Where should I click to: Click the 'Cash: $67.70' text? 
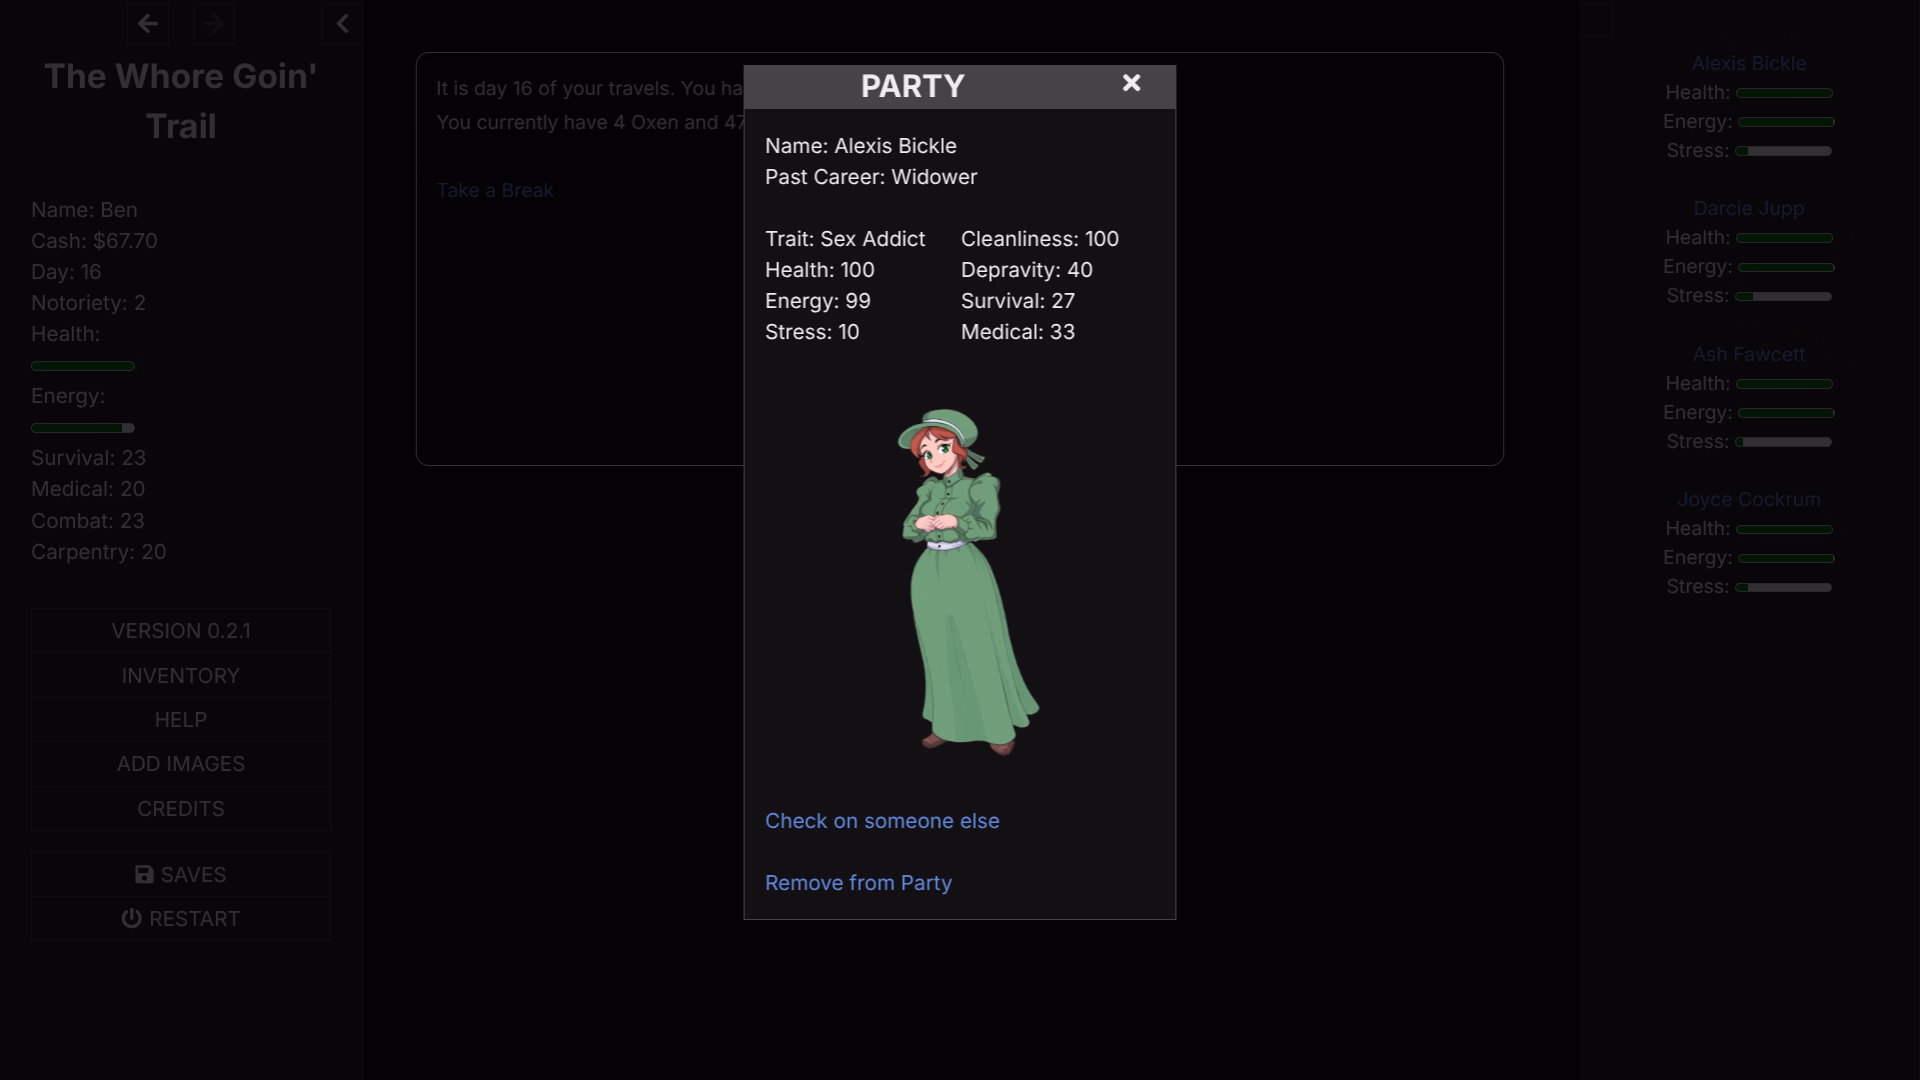94,241
